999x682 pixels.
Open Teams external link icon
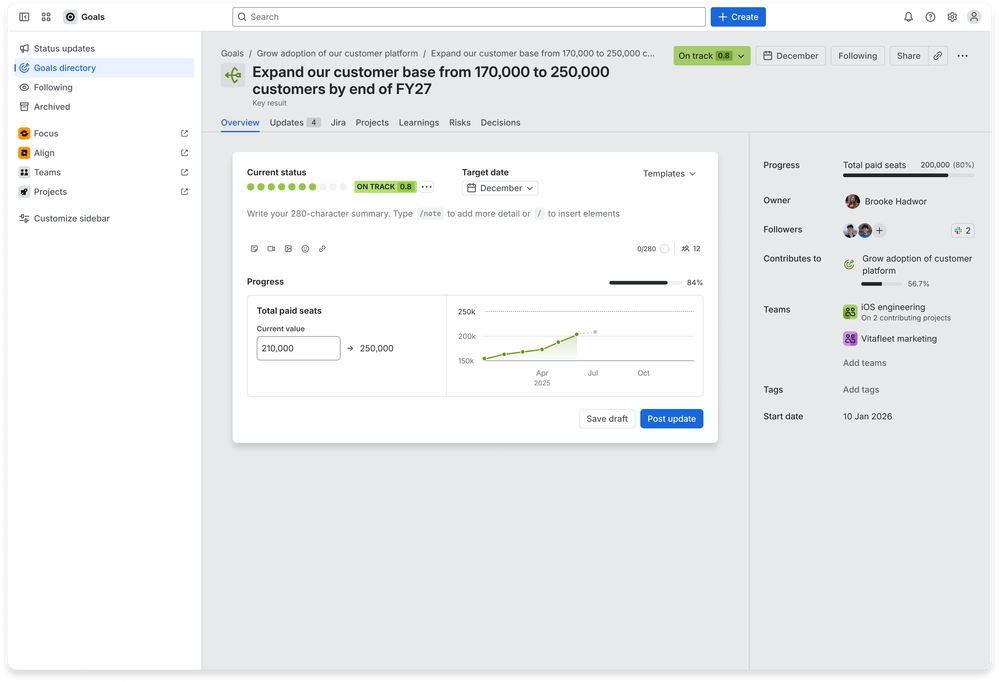click(x=184, y=173)
